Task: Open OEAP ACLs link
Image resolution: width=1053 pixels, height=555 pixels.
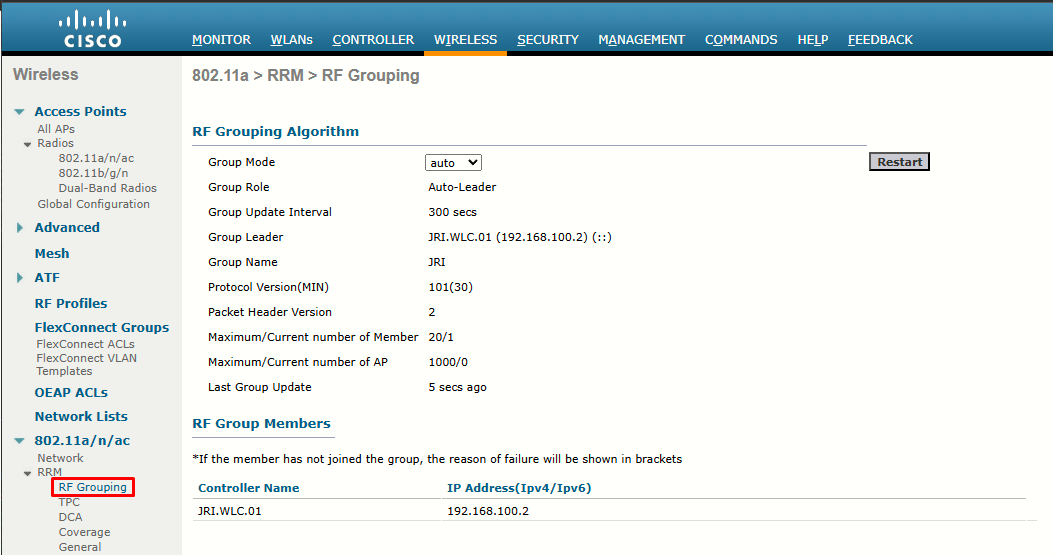Action: pyautogui.click(x=71, y=392)
